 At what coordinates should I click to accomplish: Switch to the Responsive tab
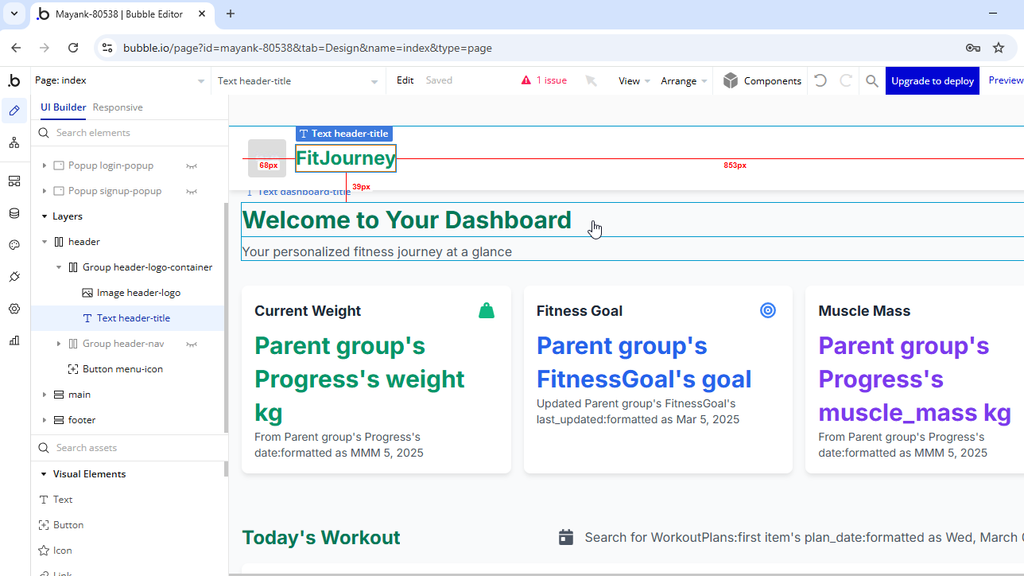118,107
